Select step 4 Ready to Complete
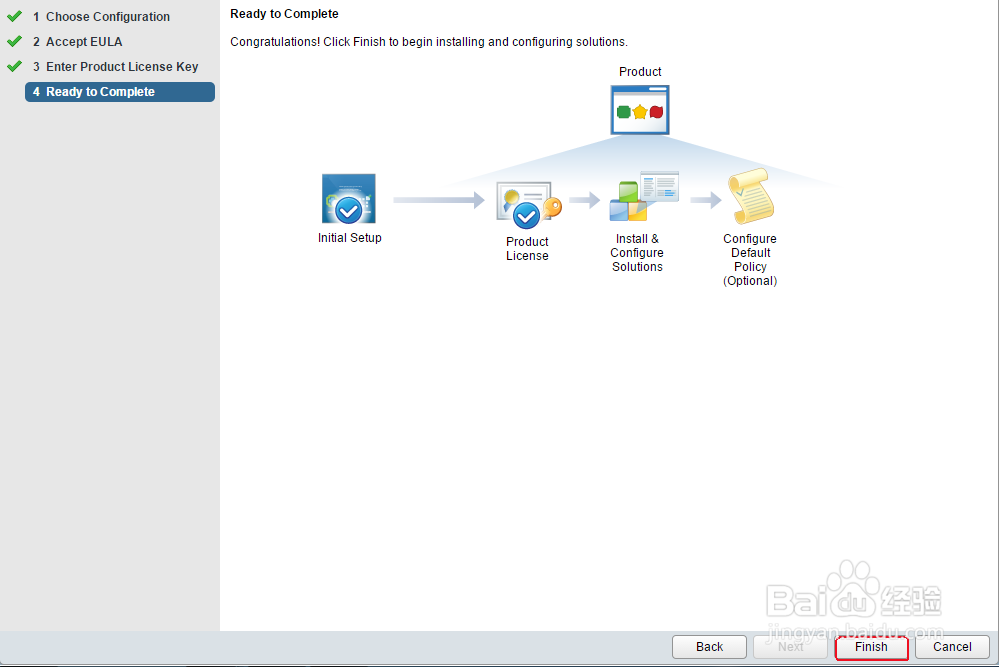Viewport: 999px width, 667px height. [120, 92]
